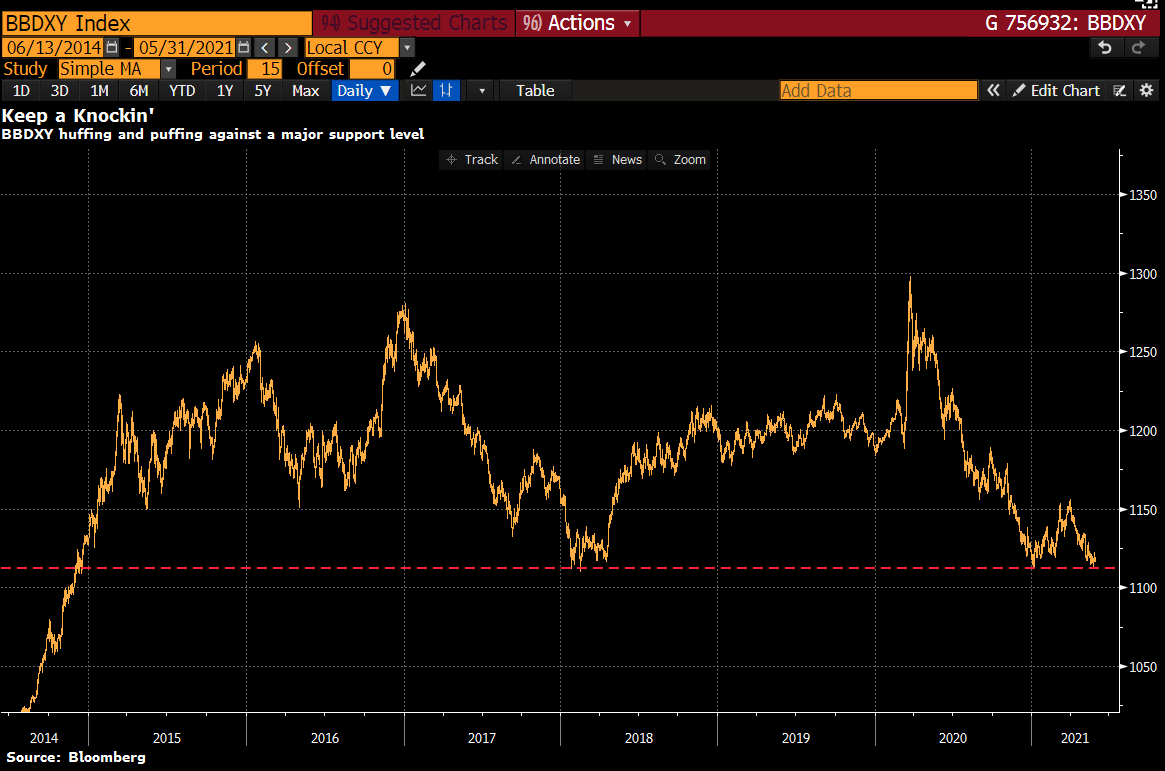Open the Daily periodicity dropdown
Image resolution: width=1165 pixels, height=771 pixels.
(x=365, y=91)
